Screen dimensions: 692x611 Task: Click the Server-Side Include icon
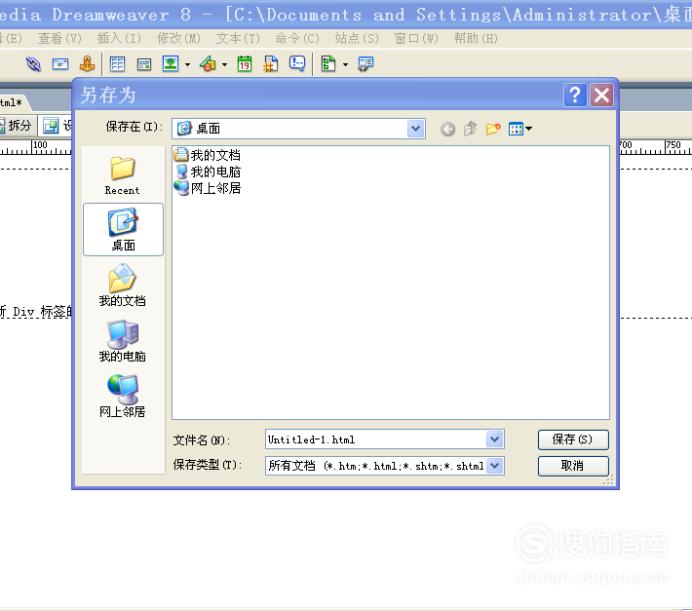271,64
